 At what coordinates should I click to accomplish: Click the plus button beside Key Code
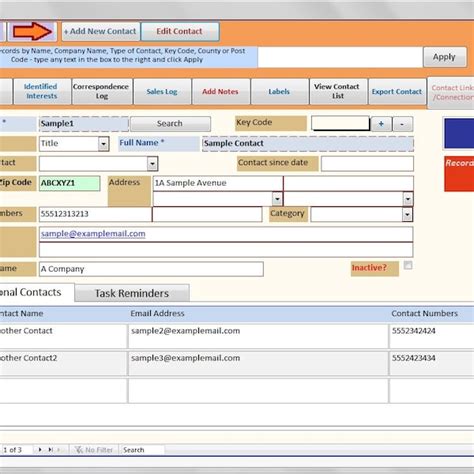click(x=381, y=124)
